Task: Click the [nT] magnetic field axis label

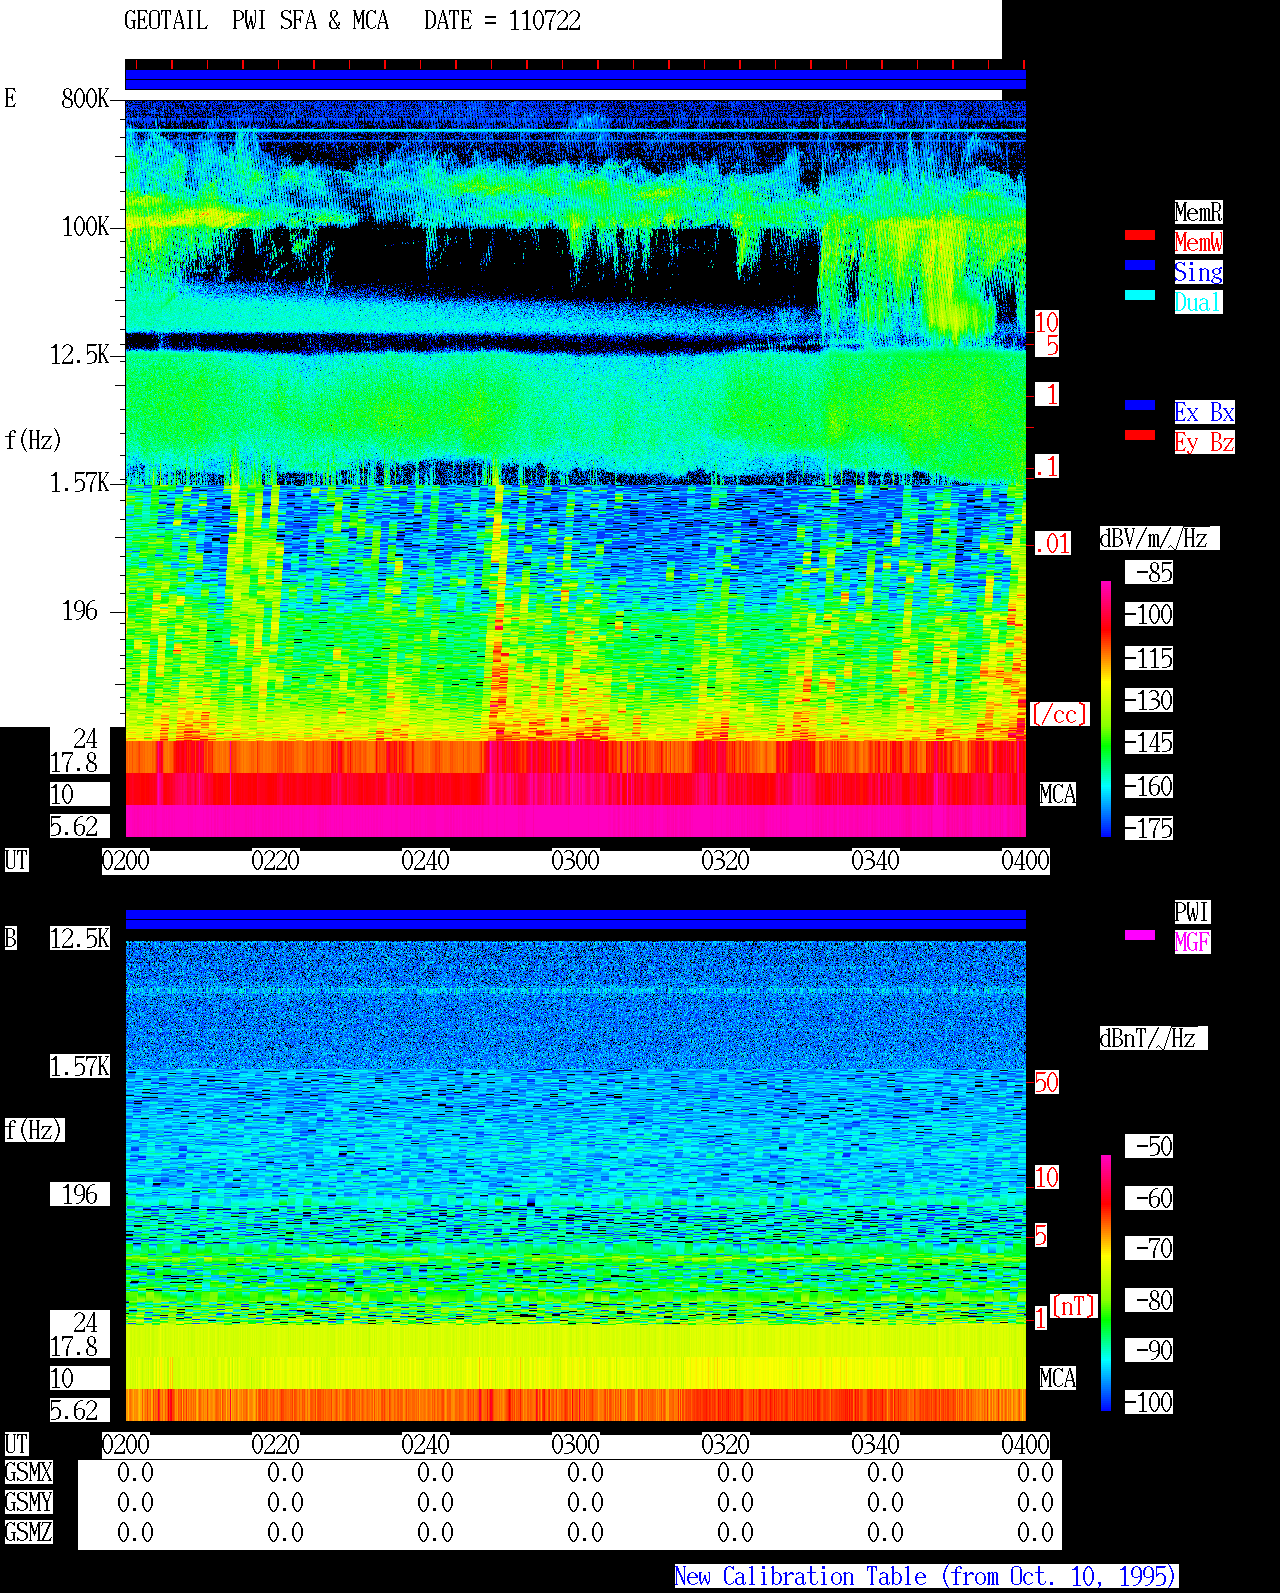Action: click(1074, 1306)
